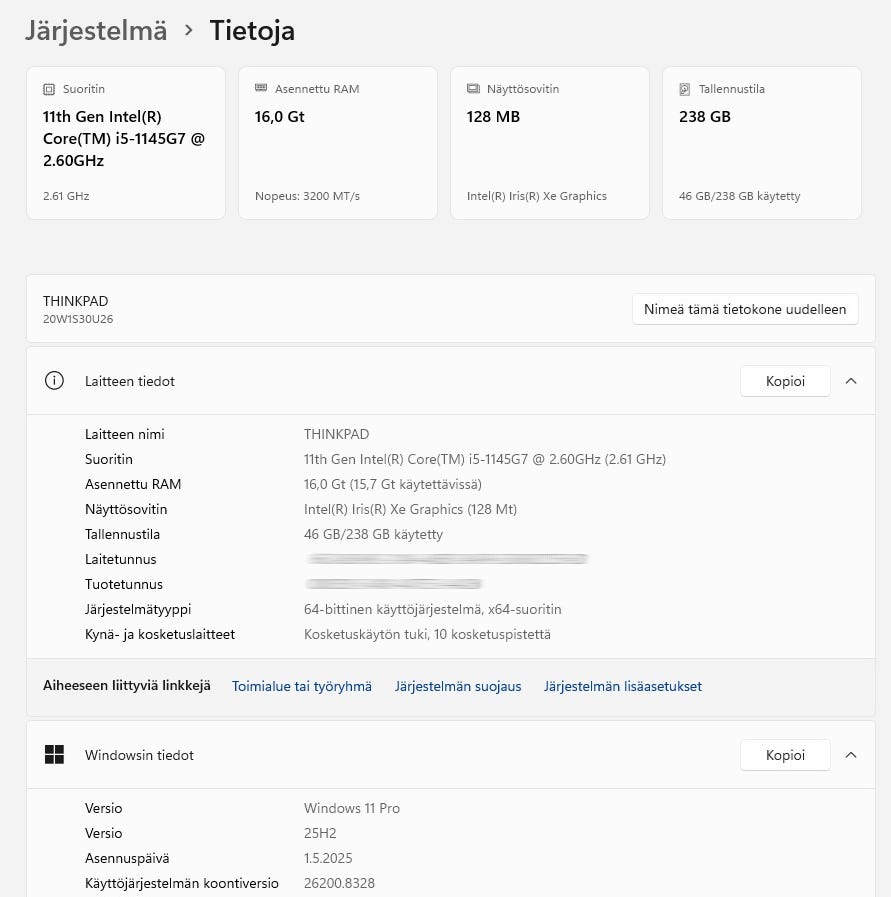Image resolution: width=891 pixels, height=897 pixels.
Task: Click the Kynä- ja kosketuslaitteet label
Action: (x=160, y=634)
